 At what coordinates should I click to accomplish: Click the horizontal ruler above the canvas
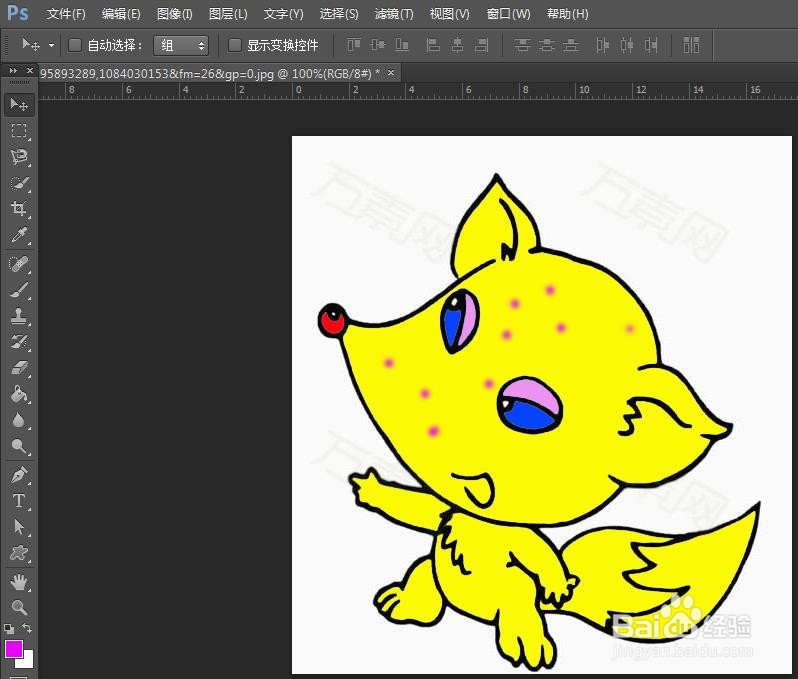[x=418, y=91]
